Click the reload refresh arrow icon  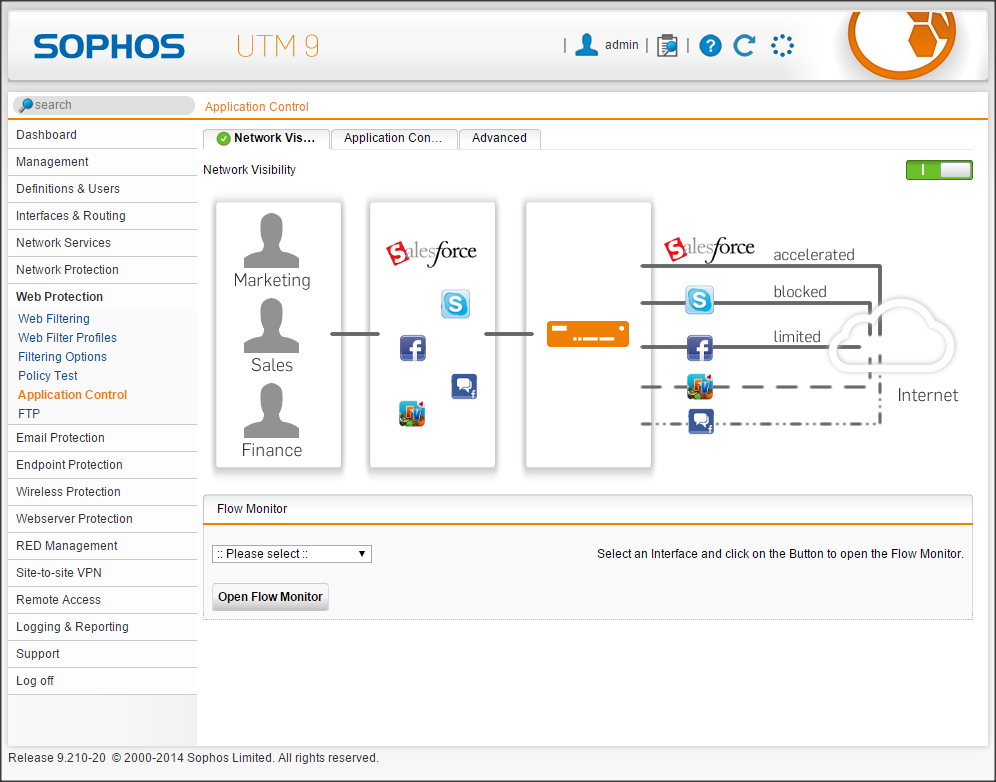(x=744, y=45)
